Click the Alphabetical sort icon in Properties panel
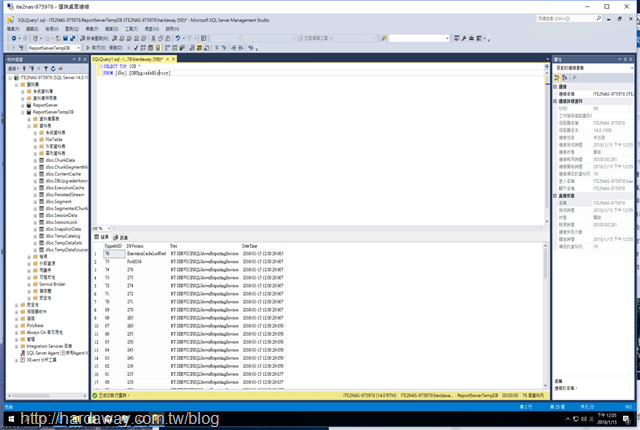 [x=565, y=78]
